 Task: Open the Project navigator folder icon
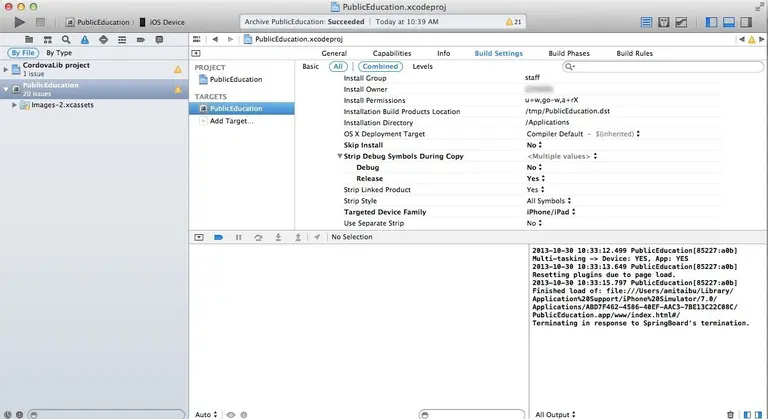click(x=29, y=40)
